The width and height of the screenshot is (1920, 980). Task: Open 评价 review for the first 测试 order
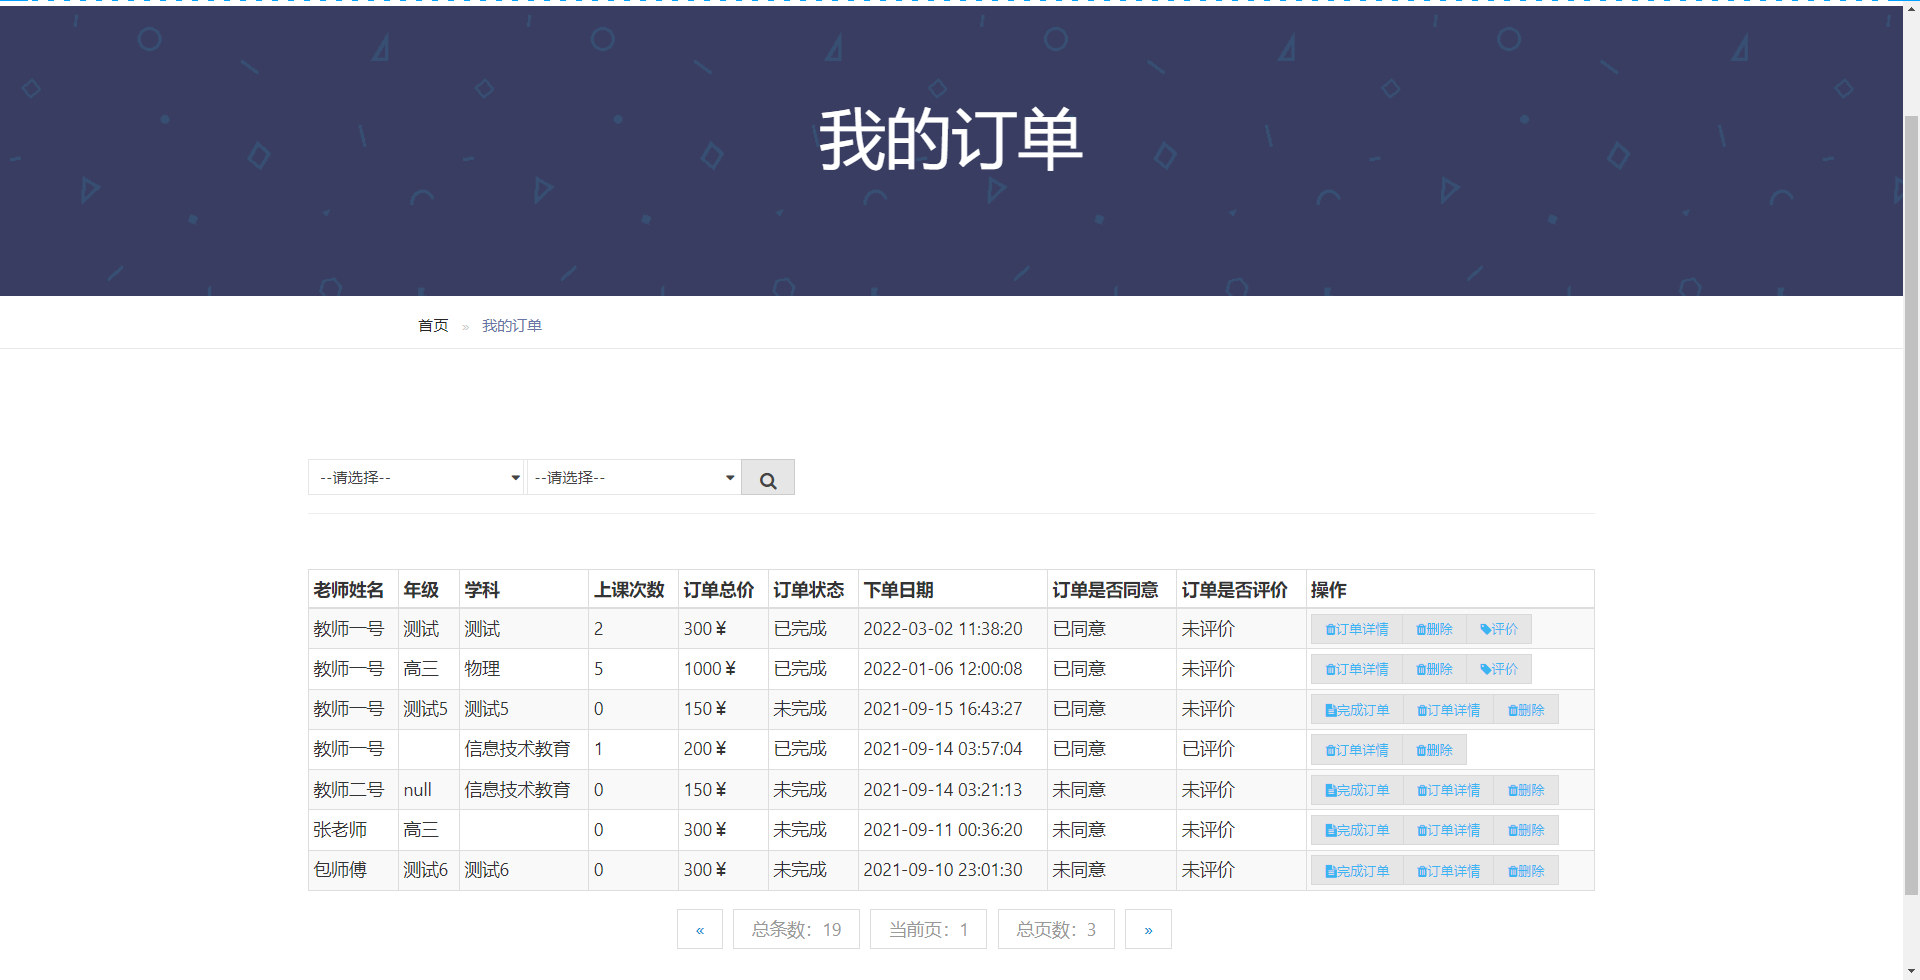pyautogui.click(x=1498, y=628)
